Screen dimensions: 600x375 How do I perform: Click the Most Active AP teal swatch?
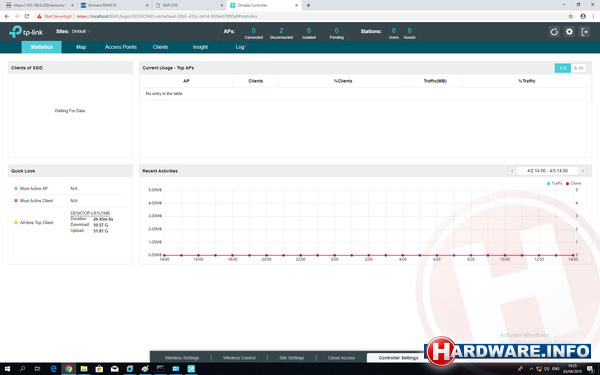16,188
